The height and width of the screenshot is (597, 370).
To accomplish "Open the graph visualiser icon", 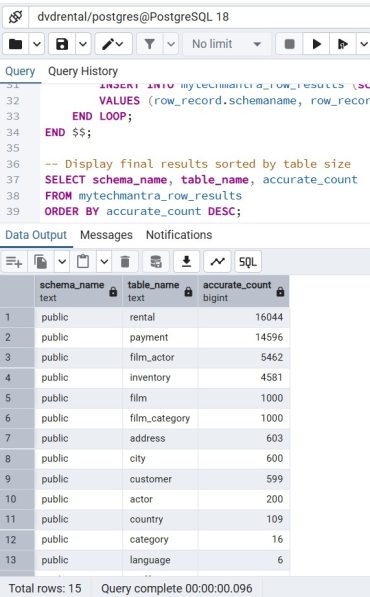I will tap(217, 262).
